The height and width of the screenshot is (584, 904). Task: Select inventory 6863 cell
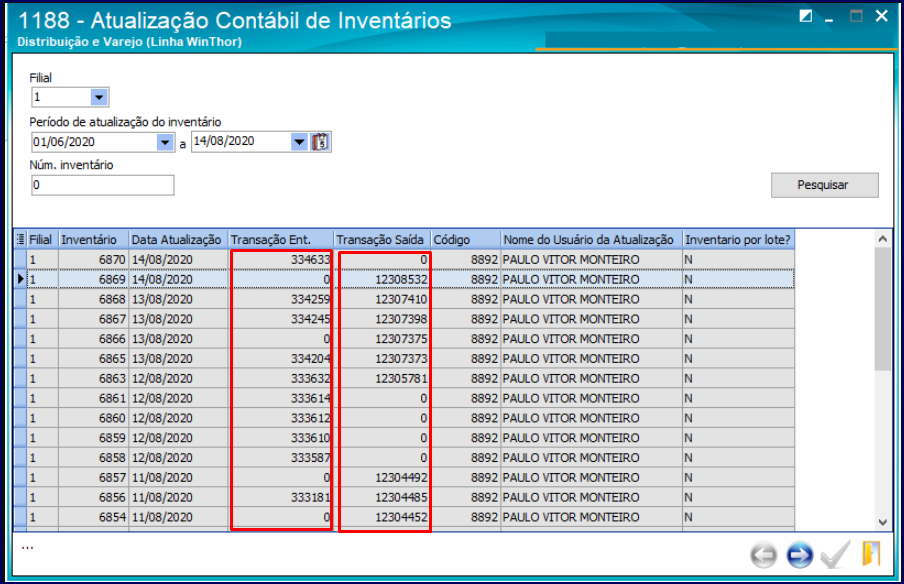click(93, 379)
